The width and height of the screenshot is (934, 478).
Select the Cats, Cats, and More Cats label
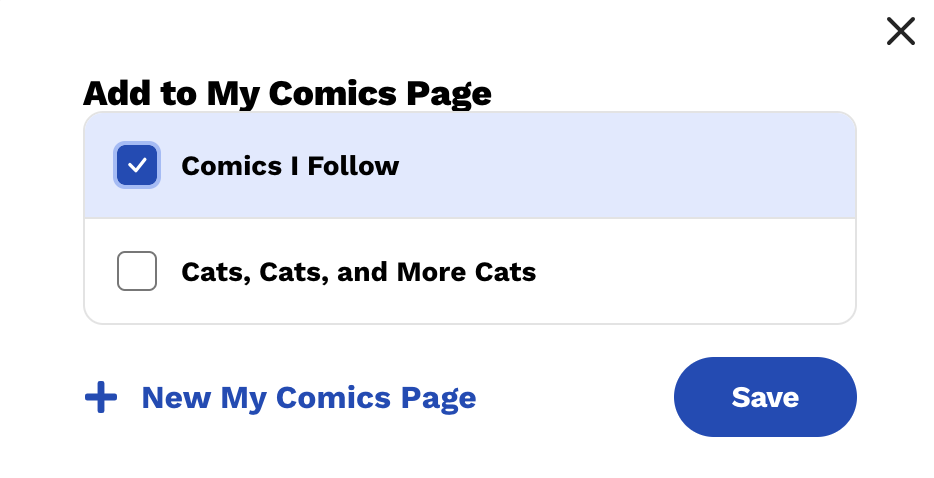359,272
